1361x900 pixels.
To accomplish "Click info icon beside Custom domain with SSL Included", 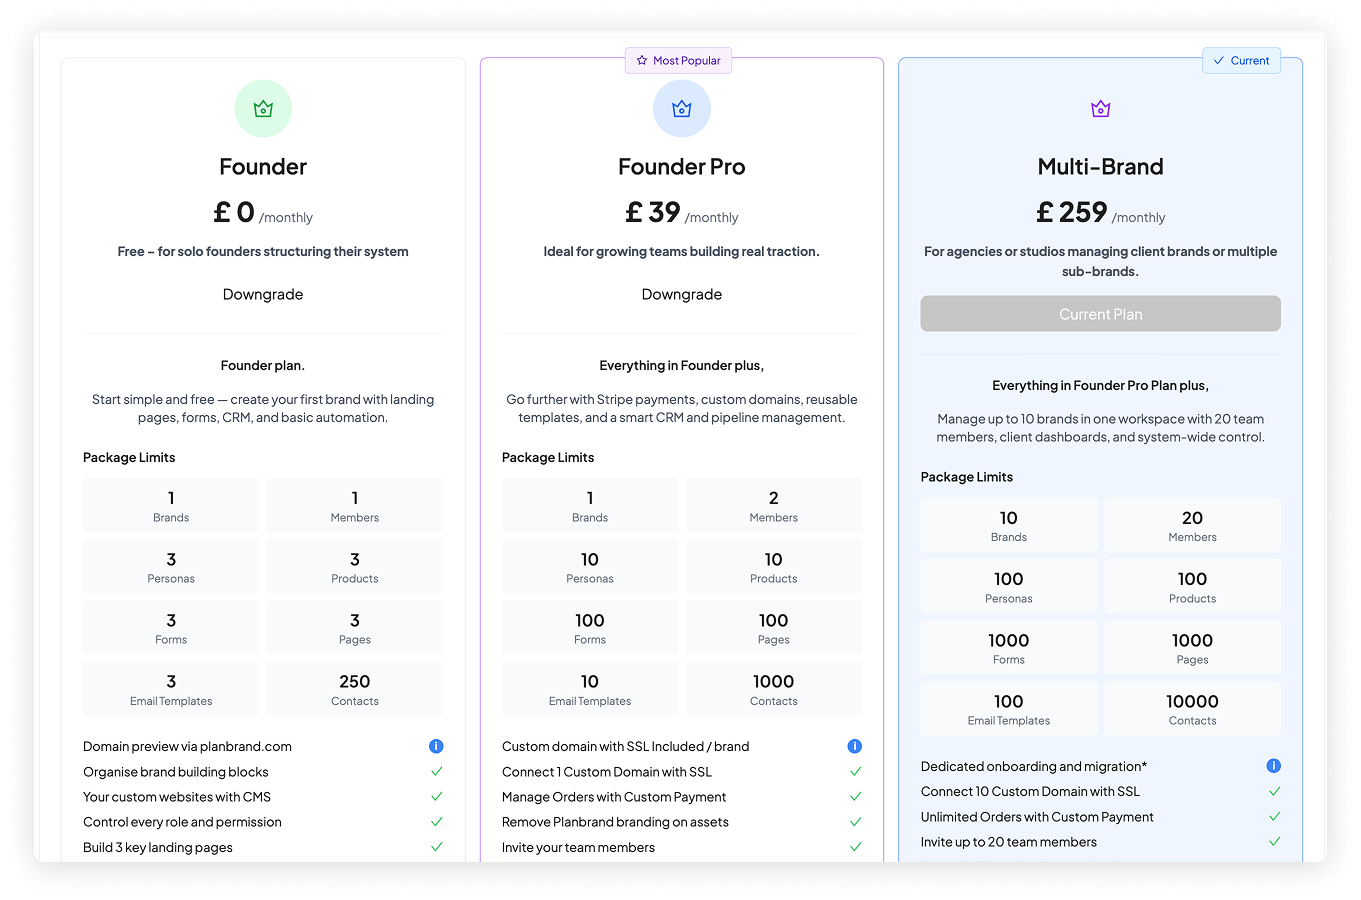I will [x=854, y=746].
